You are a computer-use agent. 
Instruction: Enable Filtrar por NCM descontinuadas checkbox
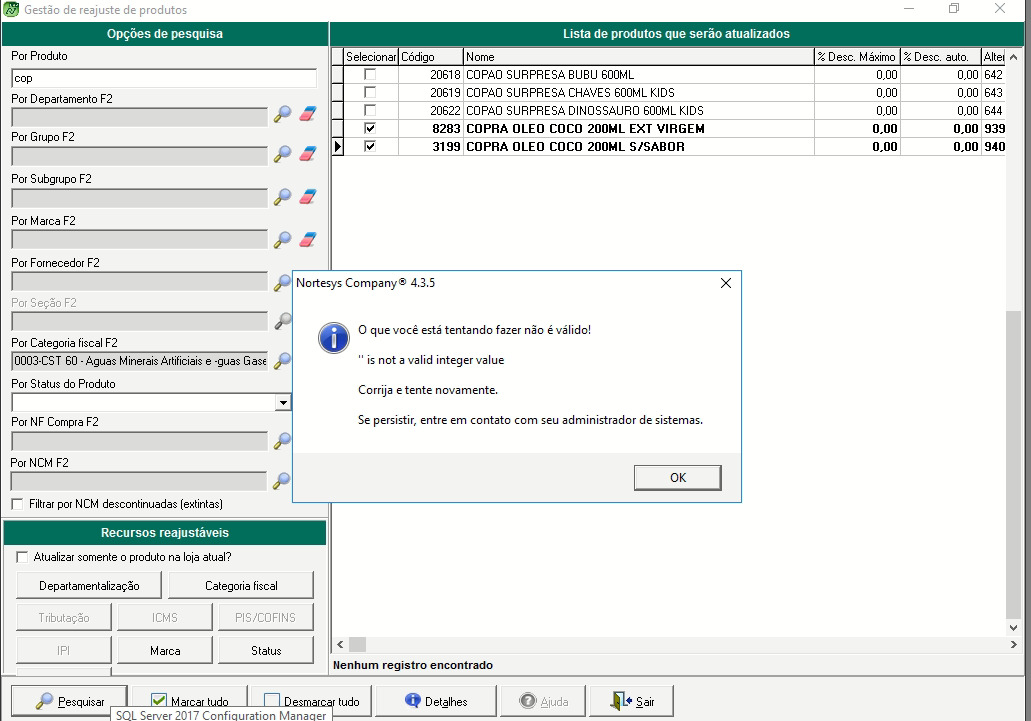[17, 504]
